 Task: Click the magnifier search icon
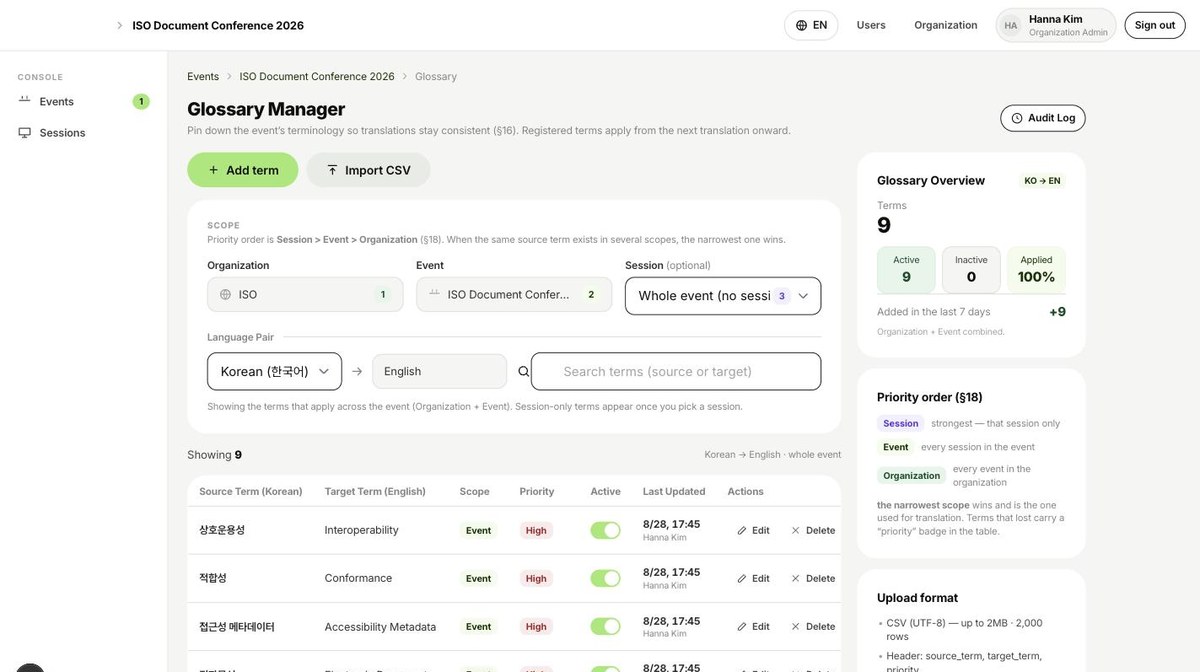[523, 371]
